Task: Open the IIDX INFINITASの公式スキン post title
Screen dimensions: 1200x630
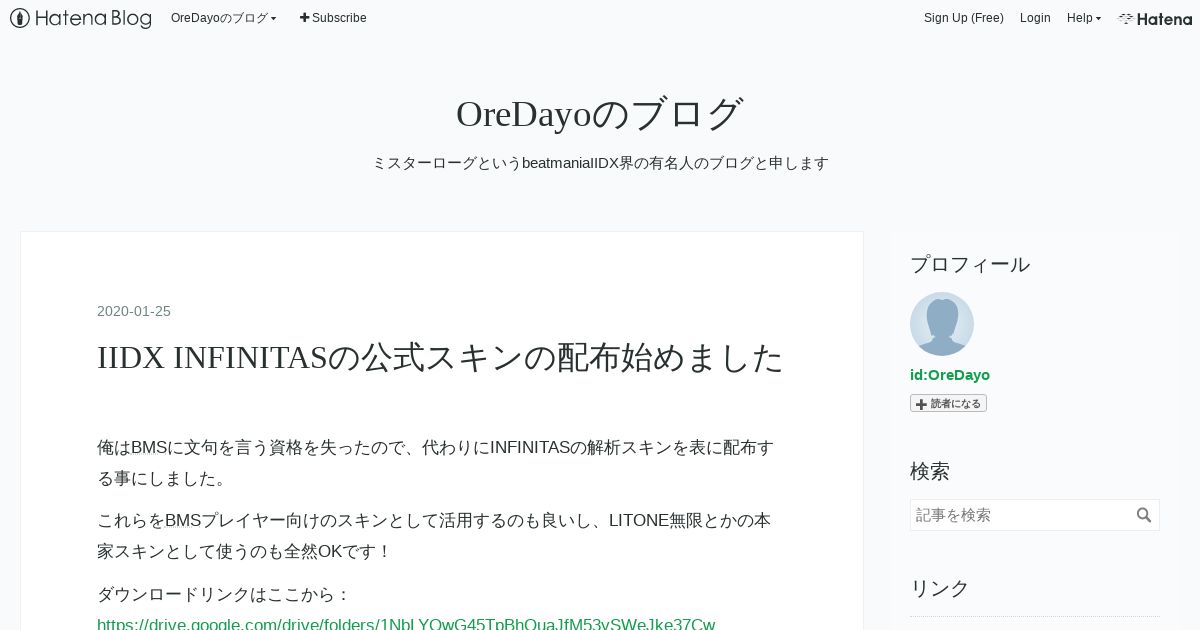Action: tap(440, 357)
